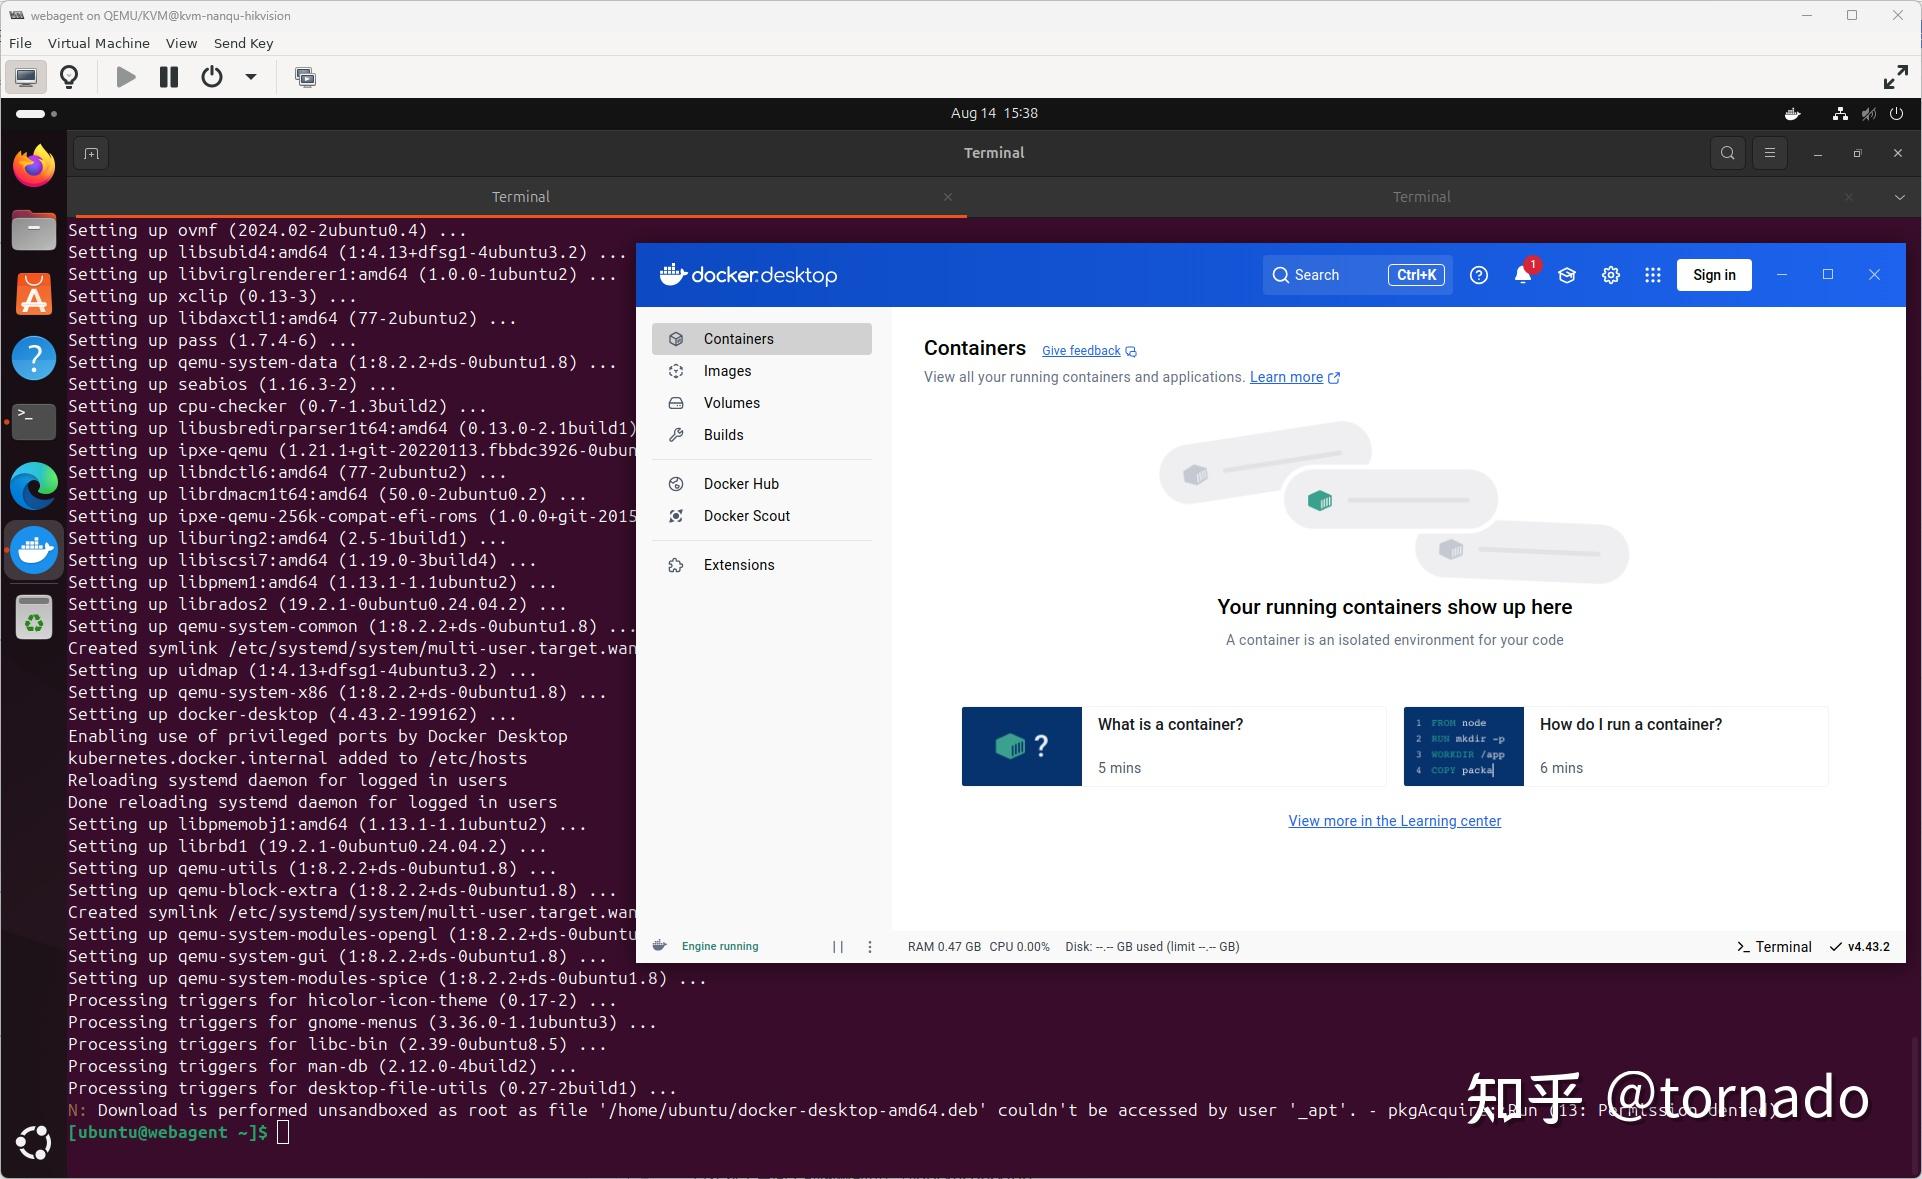Viewport: 1922px width, 1179px height.
Task: Open the Builds section
Action: 723,434
